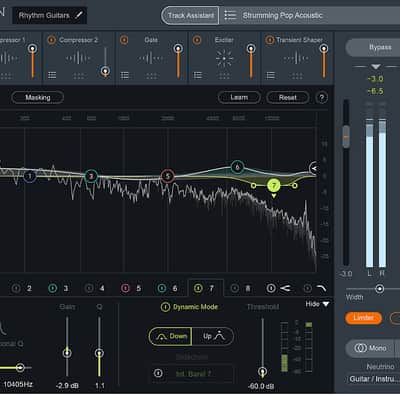Grab the Transient Shaper dotted reorder handle

297,76
